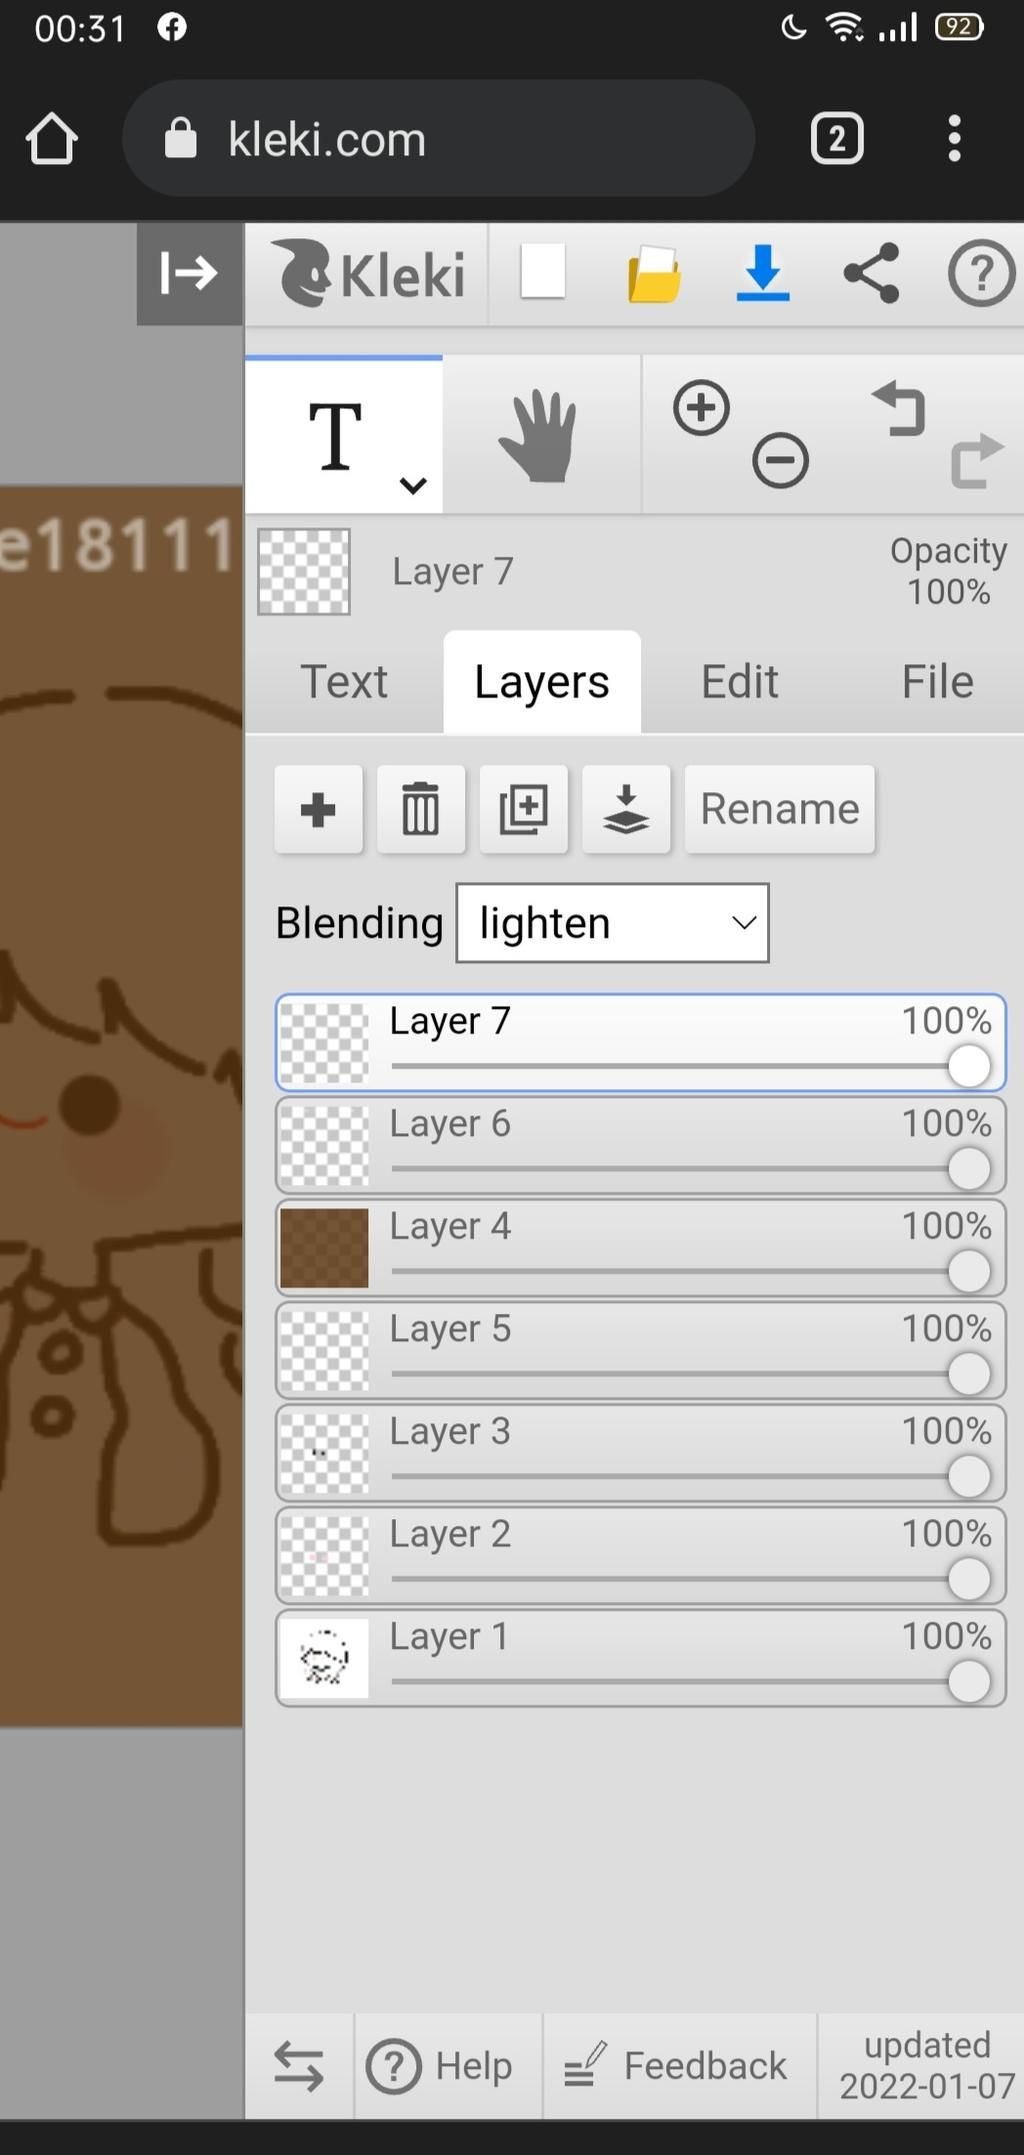The height and width of the screenshot is (2155, 1024).
Task: Undo the last action
Action: pos(900,408)
